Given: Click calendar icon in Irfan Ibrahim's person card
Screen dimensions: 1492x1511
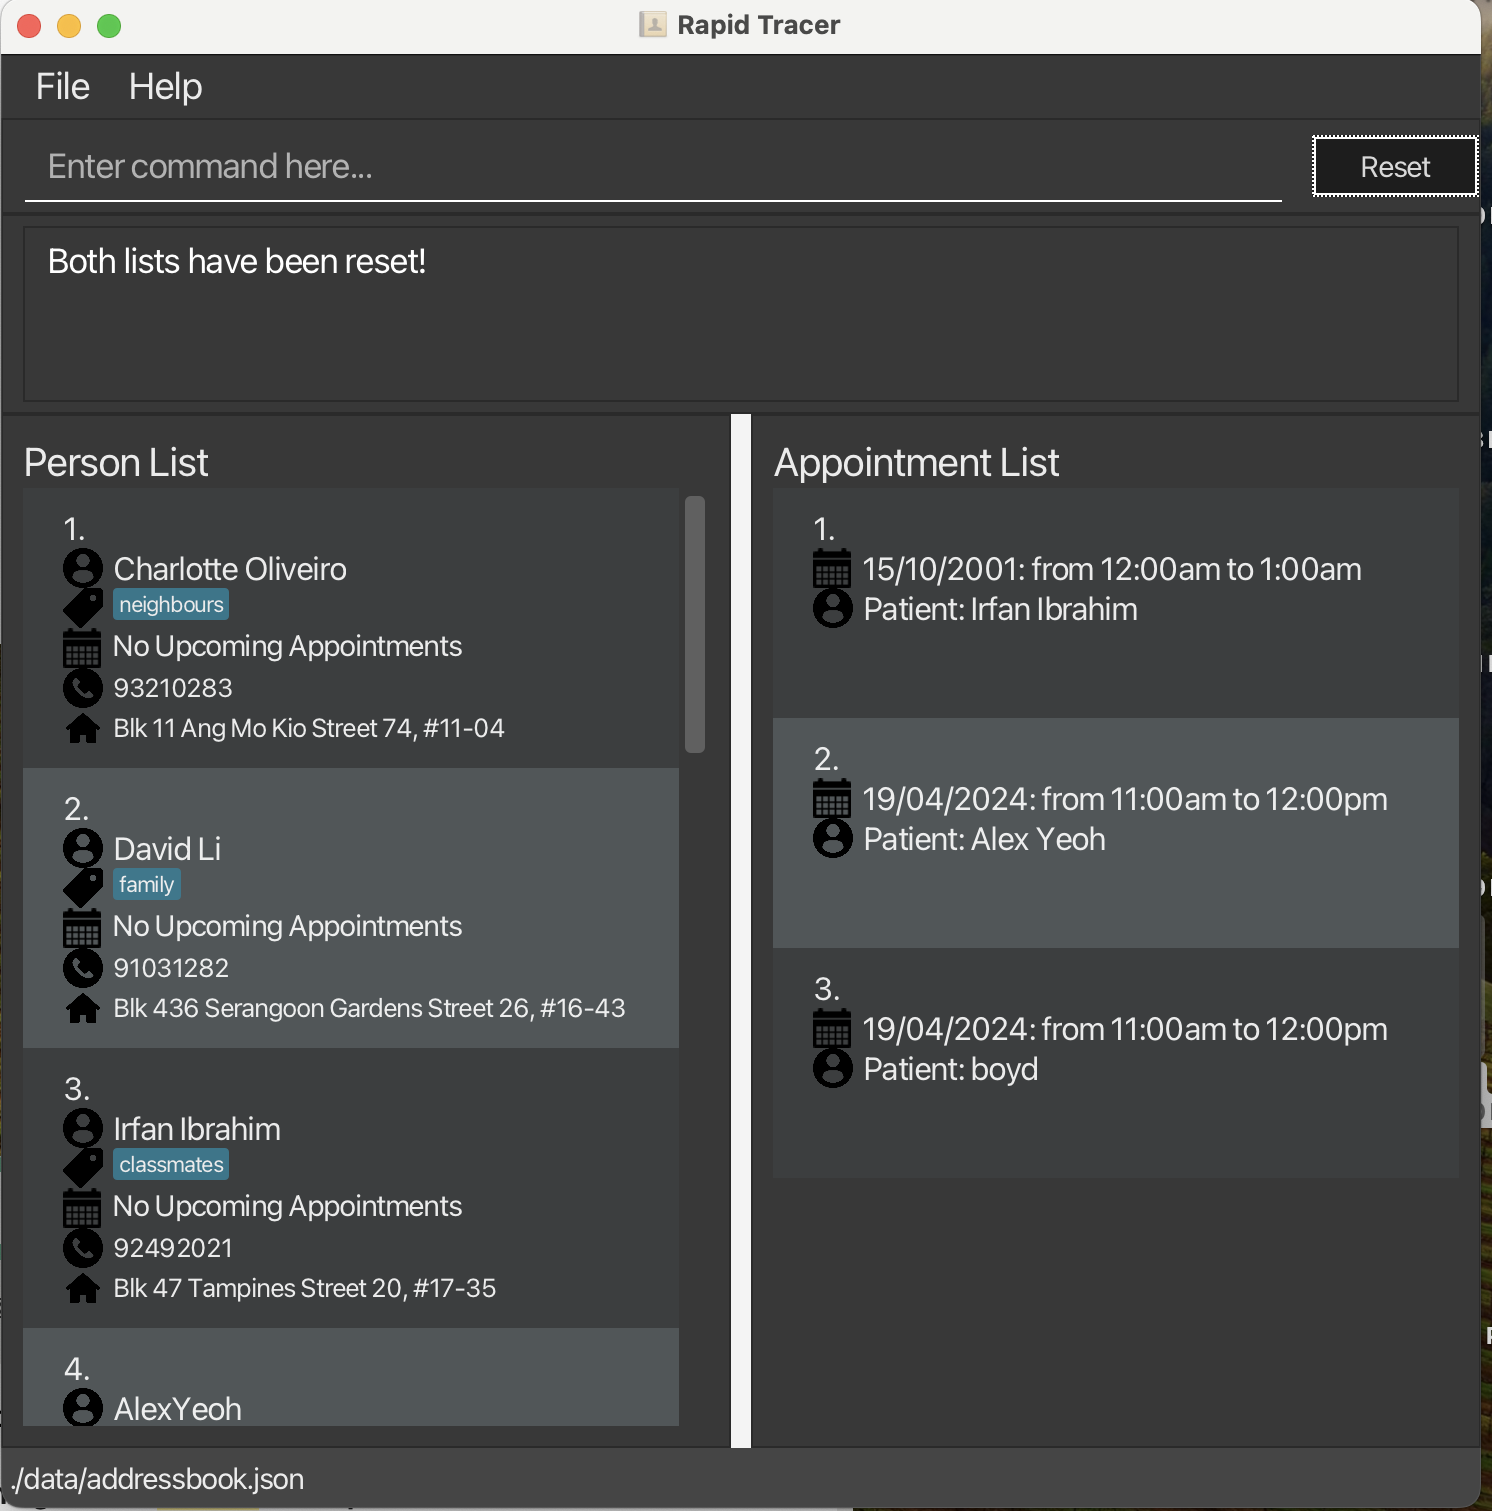Looking at the screenshot, I should point(82,1208).
